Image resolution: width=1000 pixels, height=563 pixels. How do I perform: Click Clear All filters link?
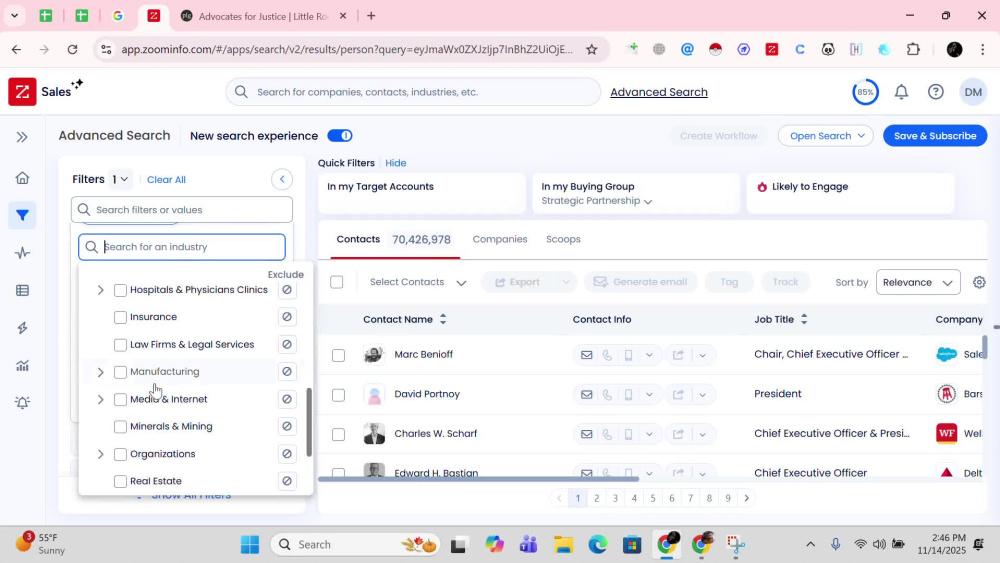point(166,180)
